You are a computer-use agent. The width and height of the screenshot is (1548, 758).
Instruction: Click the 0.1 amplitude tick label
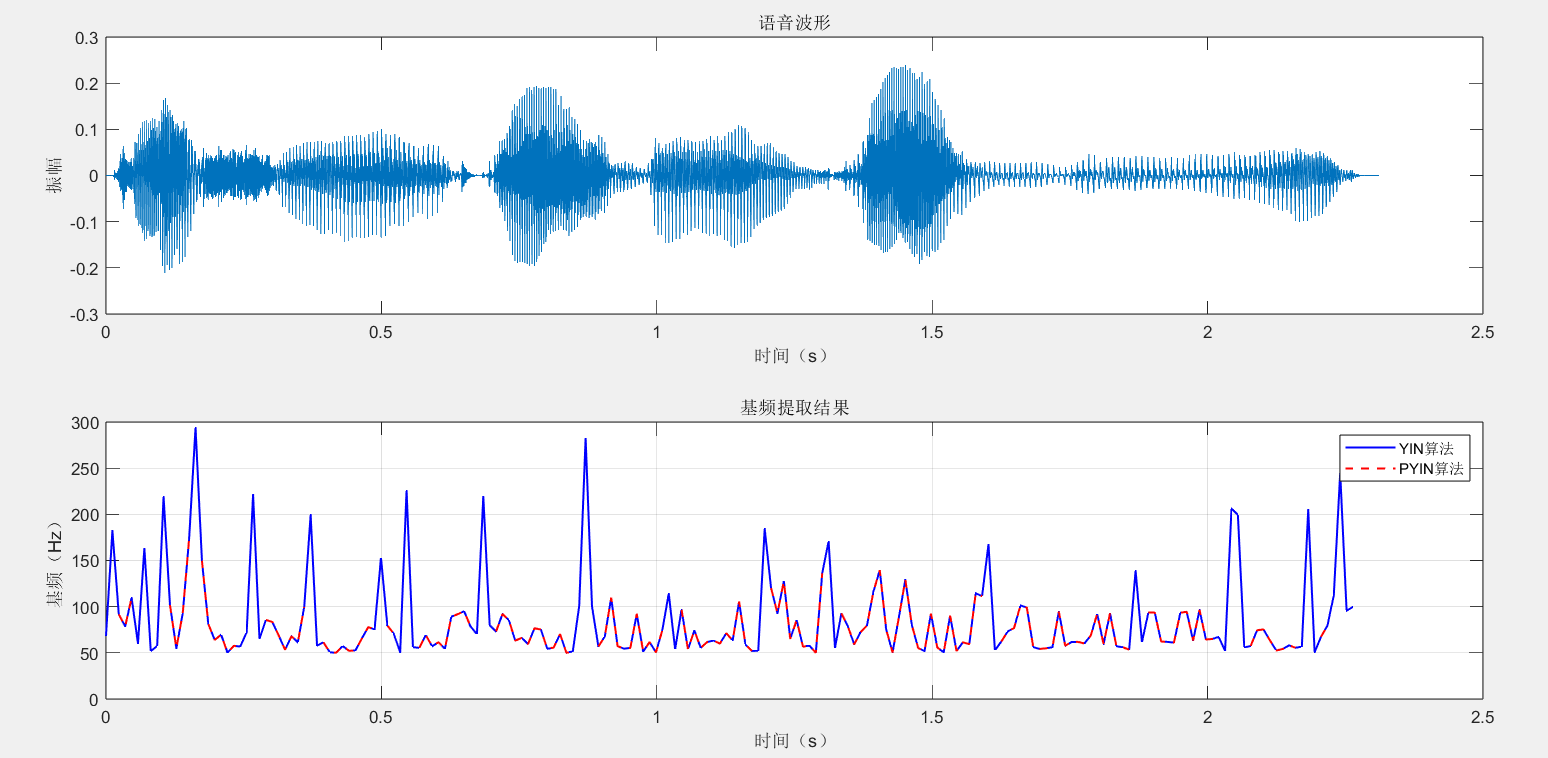88,130
